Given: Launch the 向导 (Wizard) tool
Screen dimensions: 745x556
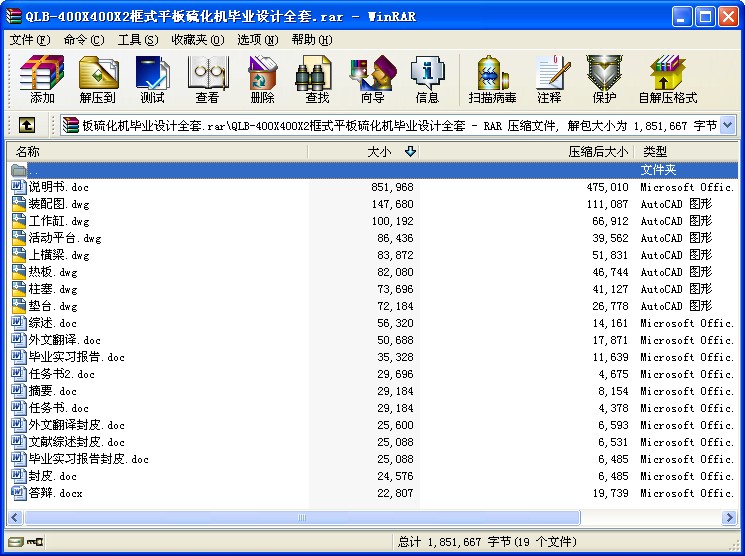Looking at the screenshot, I should pyautogui.click(x=372, y=79).
